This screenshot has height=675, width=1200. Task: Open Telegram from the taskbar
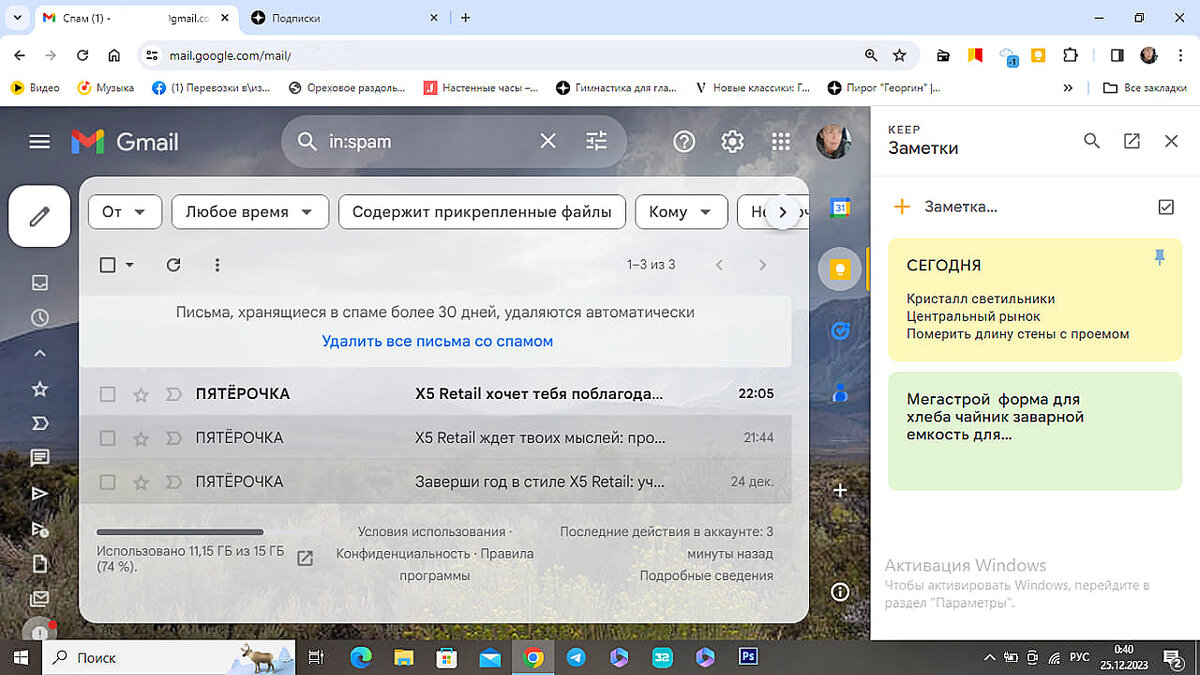[576, 657]
